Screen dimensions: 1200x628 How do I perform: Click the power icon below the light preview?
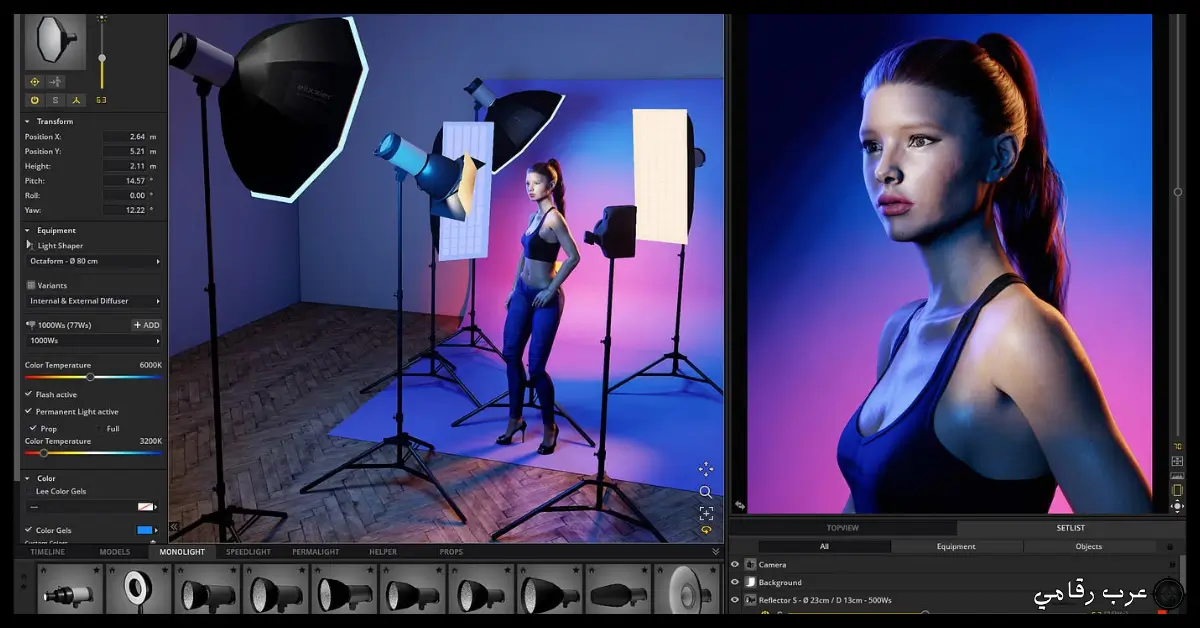(x=34, y=100)
